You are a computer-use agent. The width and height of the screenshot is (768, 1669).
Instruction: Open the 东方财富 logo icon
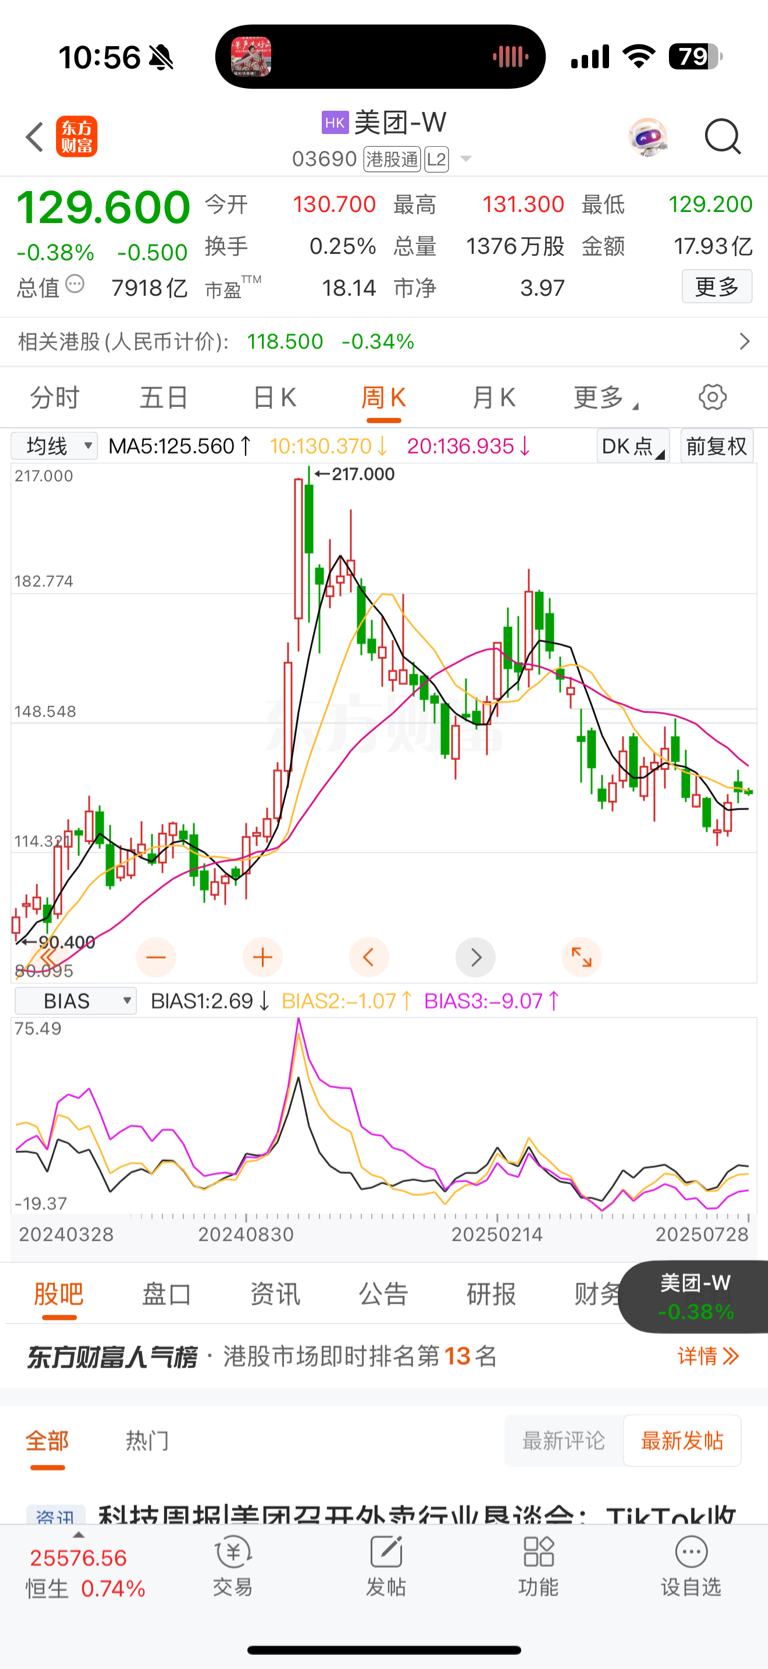point(77,137)
